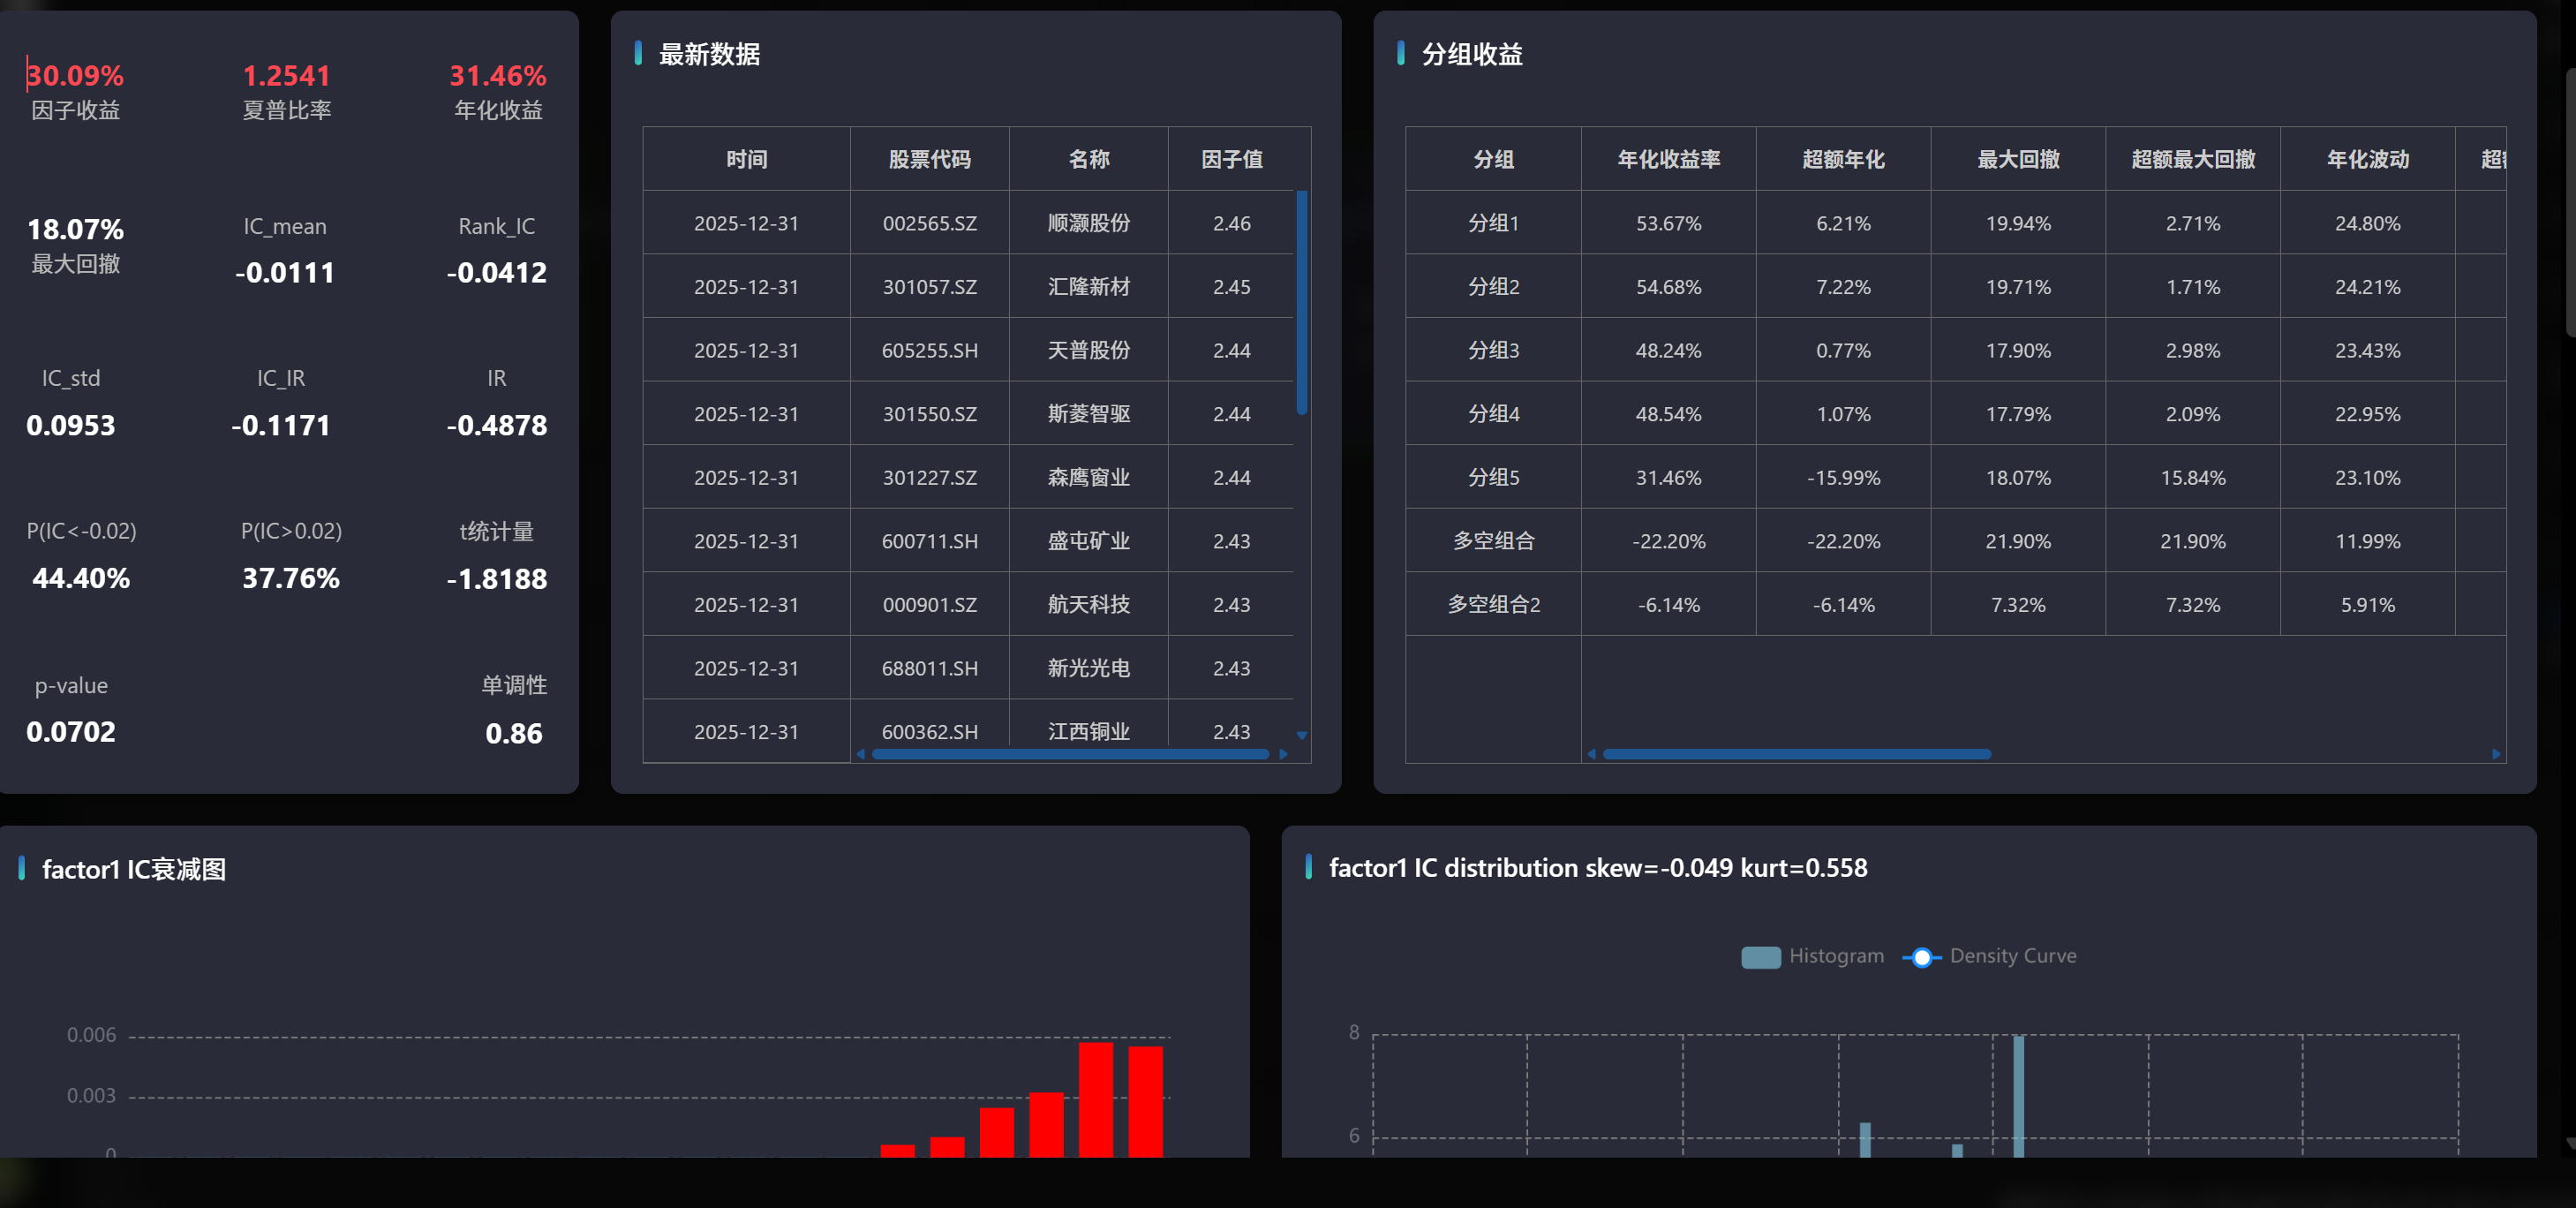This screenshot has height=1208, width=2576.
Task: Click right scroll arrow in 分组收益 table
Action: [x=2496, y=754]
